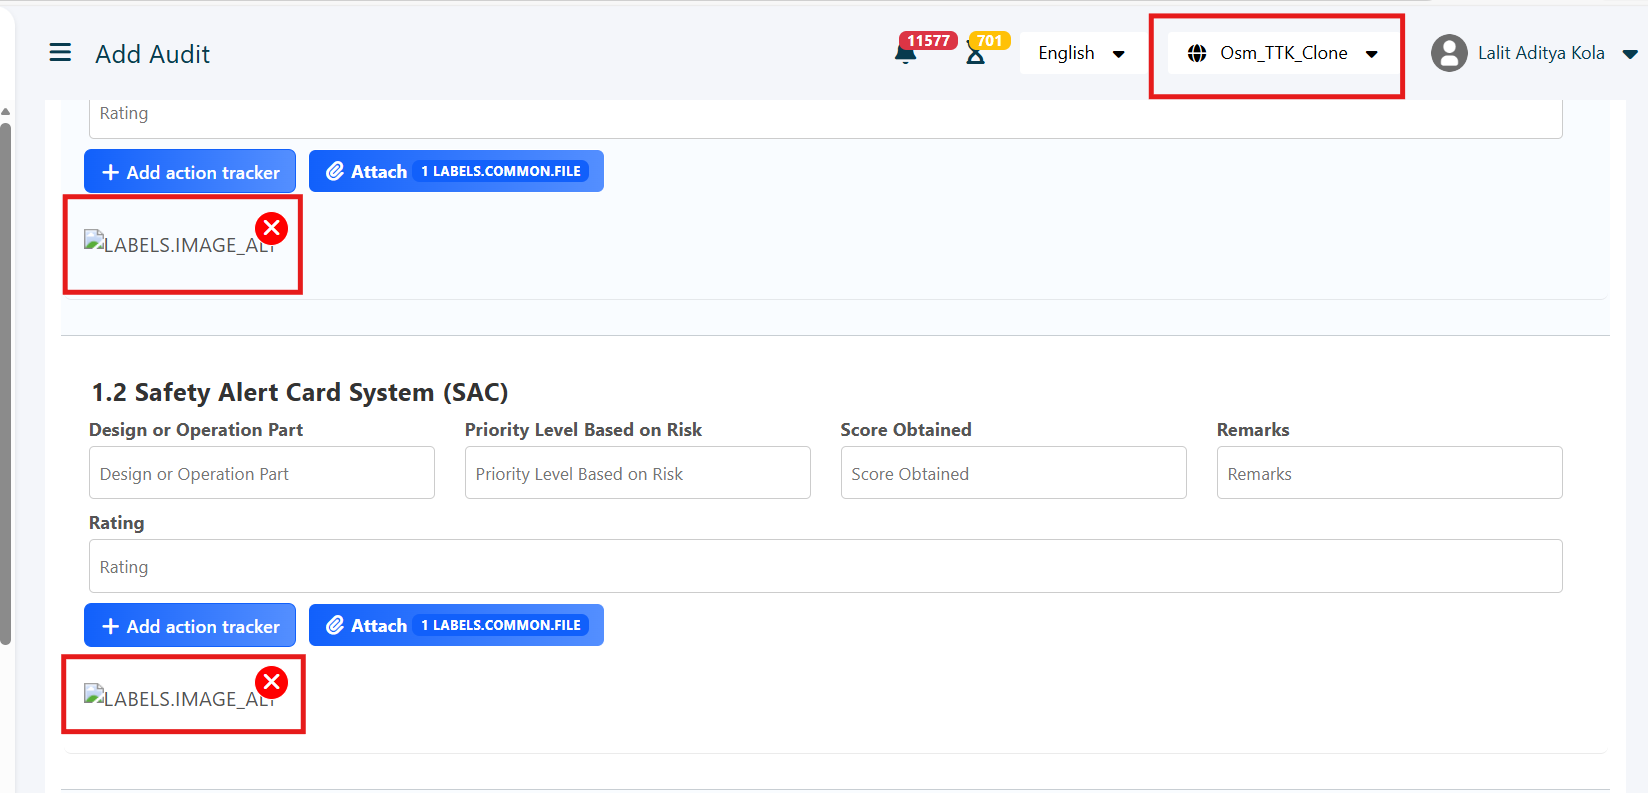Open the first broken image thumbnail
This screenshot has height=793, width=1648.
[x=170, y=244]
